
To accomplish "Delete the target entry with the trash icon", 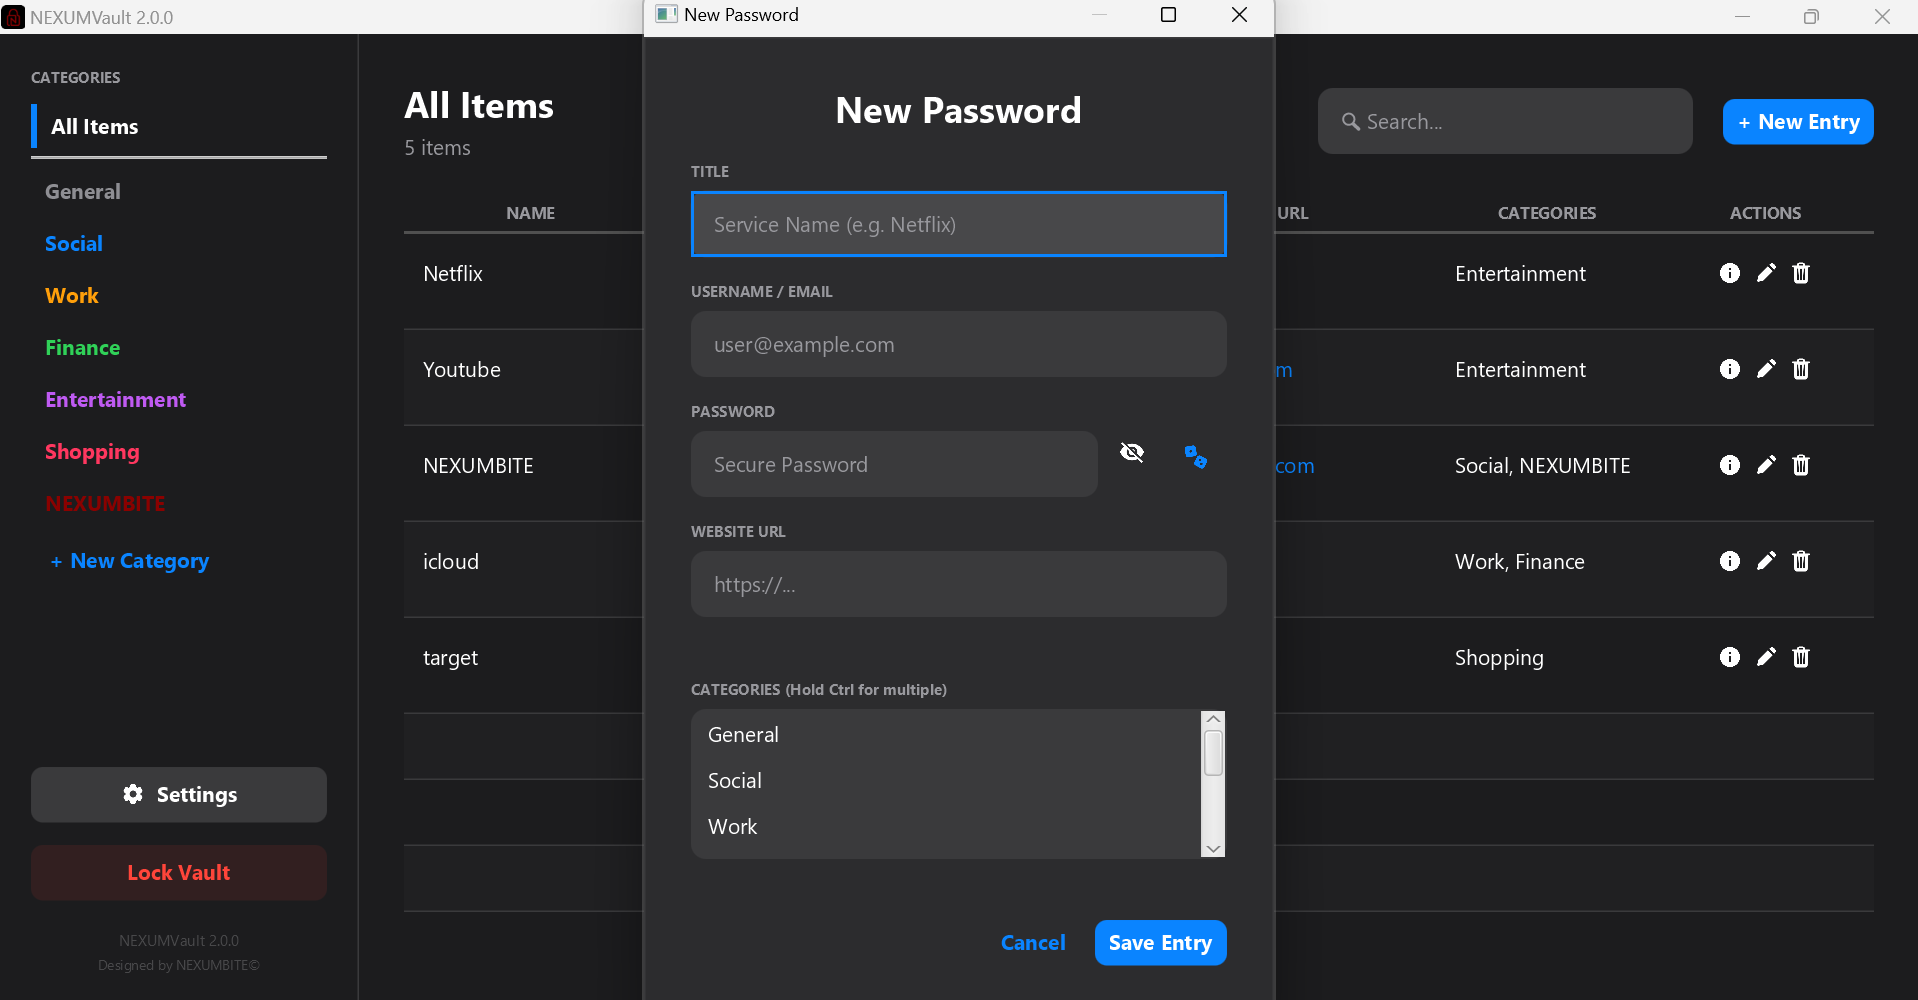I will pyautogui.click(x=1801, y=657).
